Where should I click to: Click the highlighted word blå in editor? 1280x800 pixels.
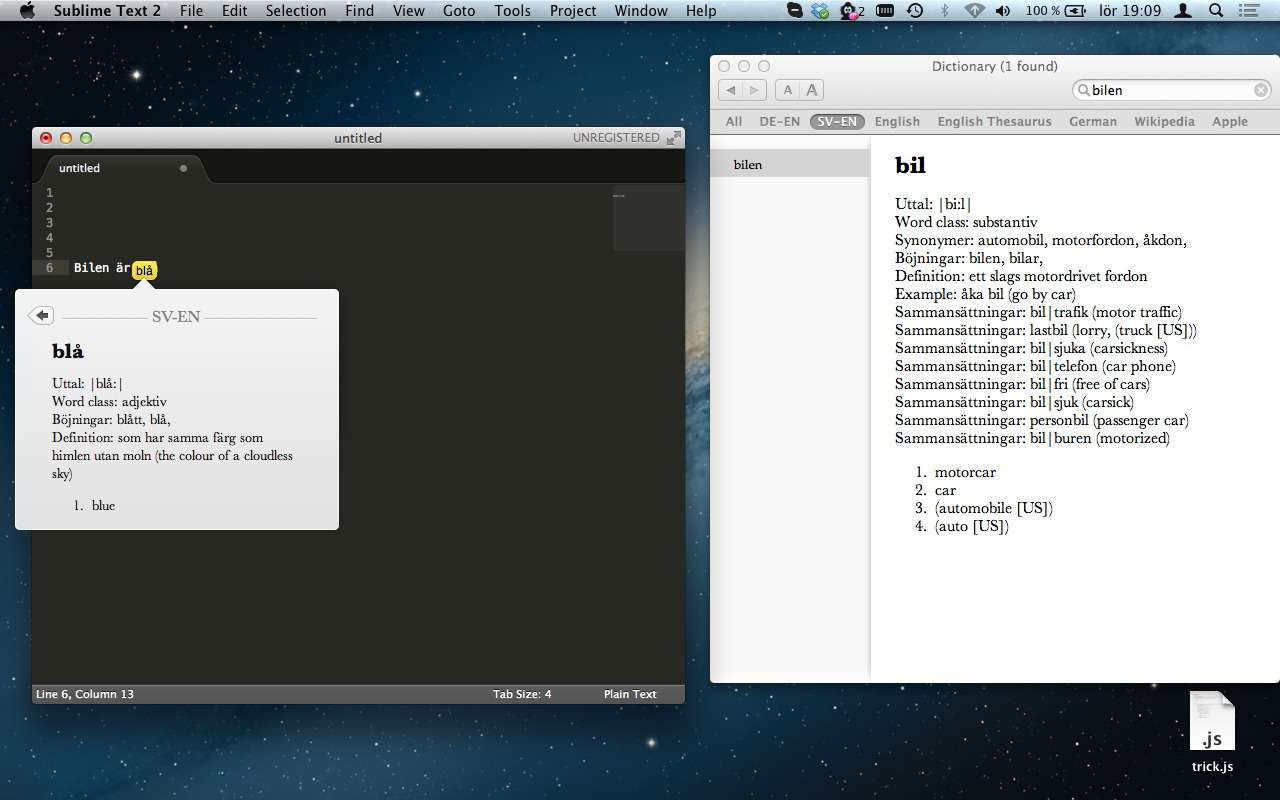tap(144, 270)
